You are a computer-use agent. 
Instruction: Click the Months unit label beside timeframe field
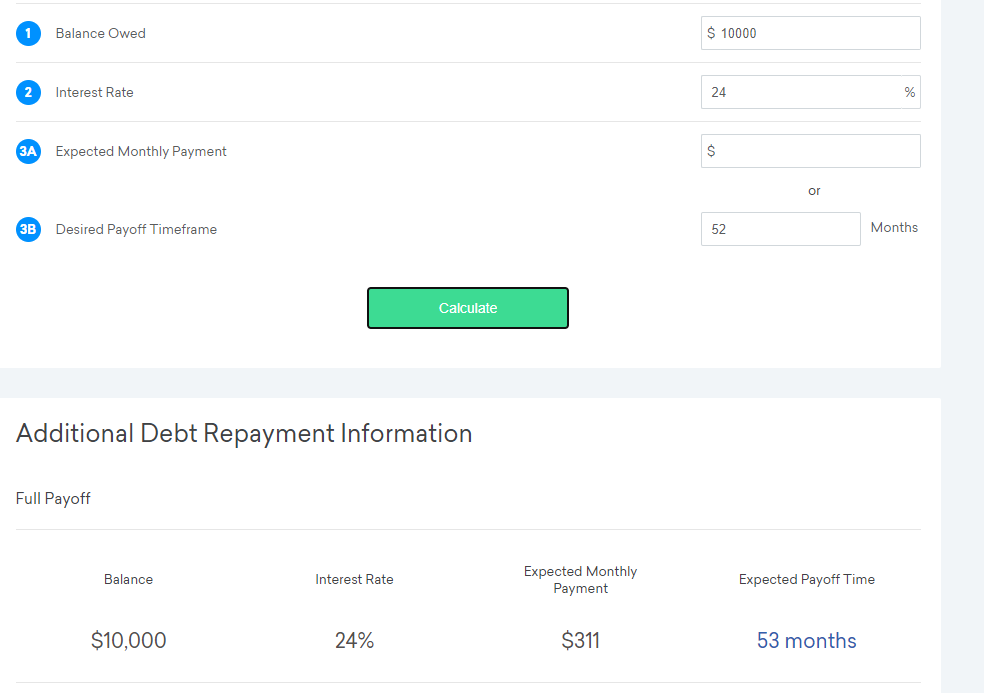click(x=893, y=227)
